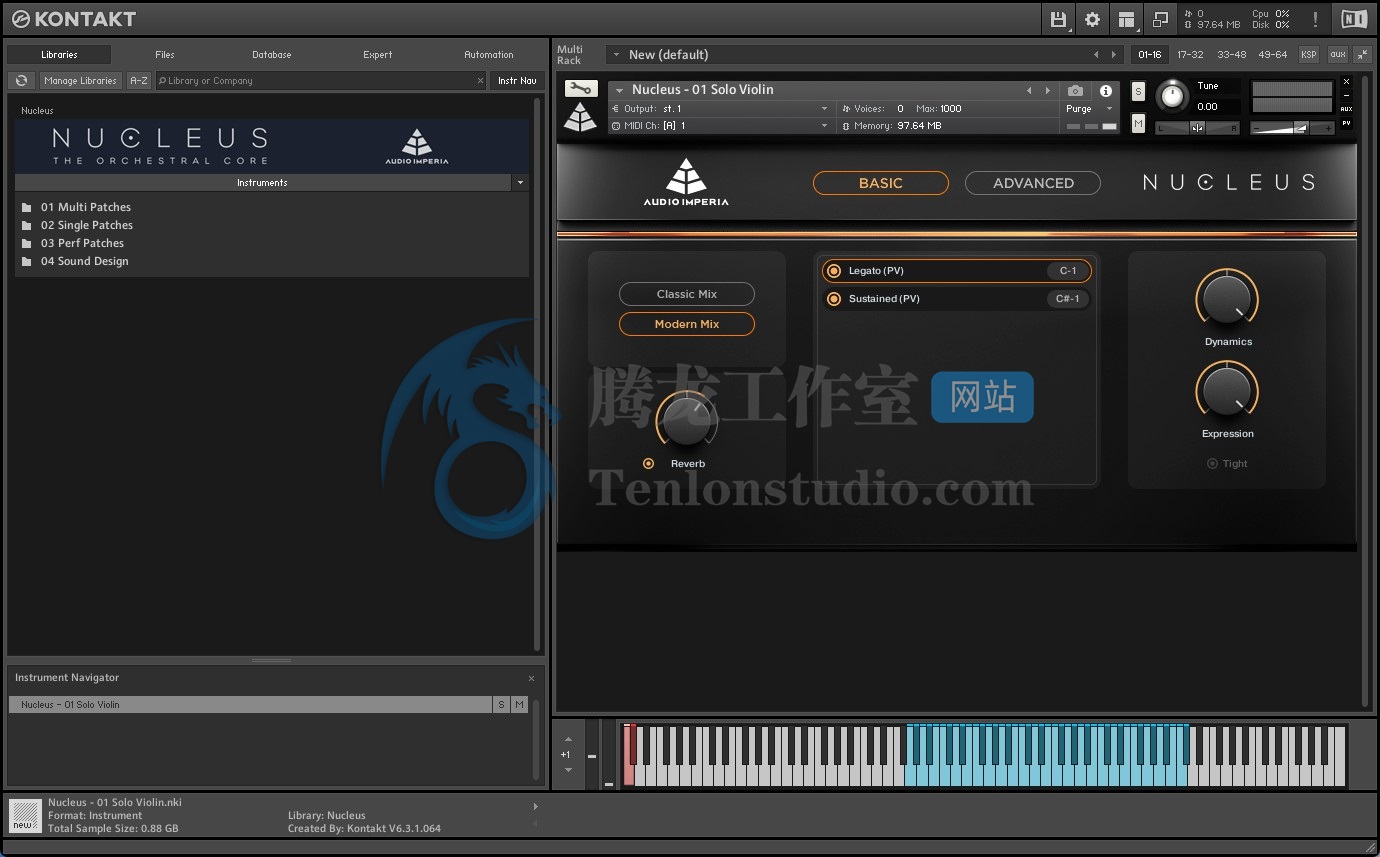This screenshot has height=857, width=1380.
Task: Expand the info pane arrow
Action: click(x=535, y=807)
